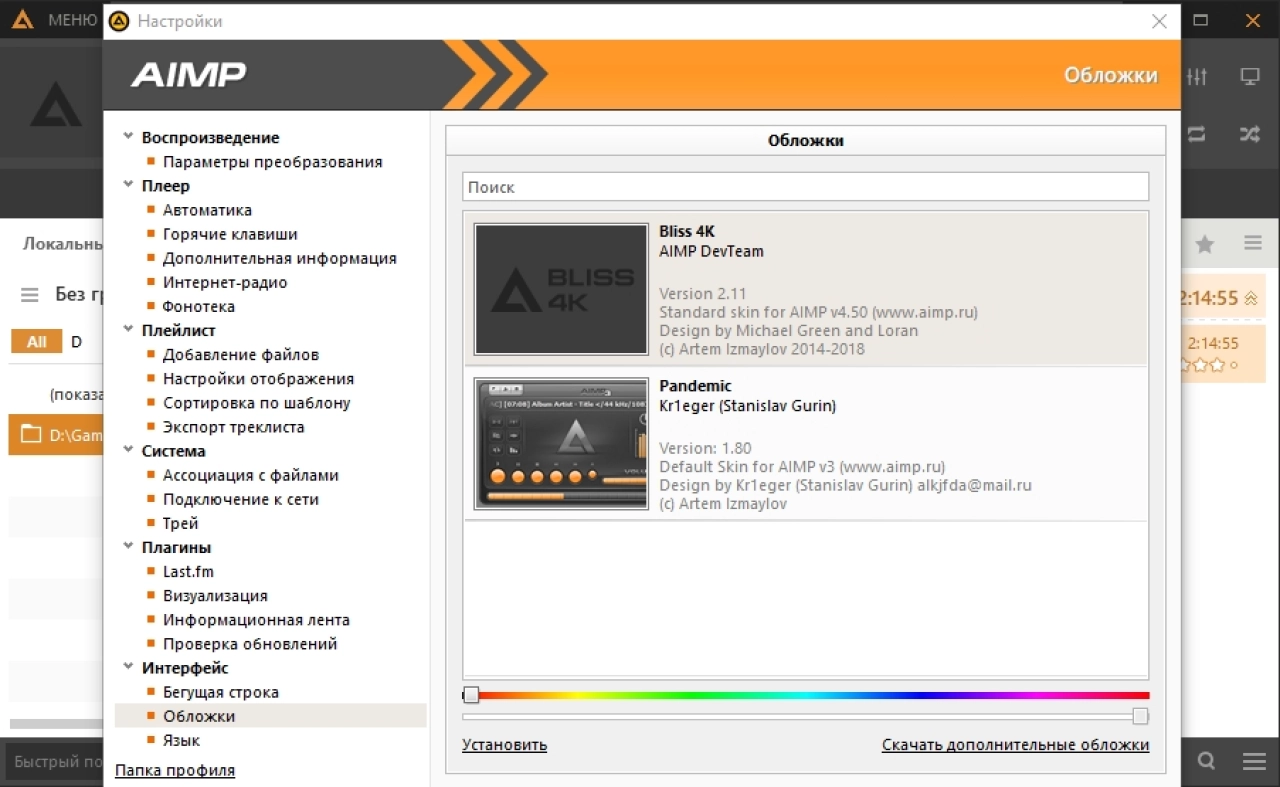This screenshot has width=1280, height=787.
Task: Collapse the Система tree section
Action: click(x=128, y=451)
